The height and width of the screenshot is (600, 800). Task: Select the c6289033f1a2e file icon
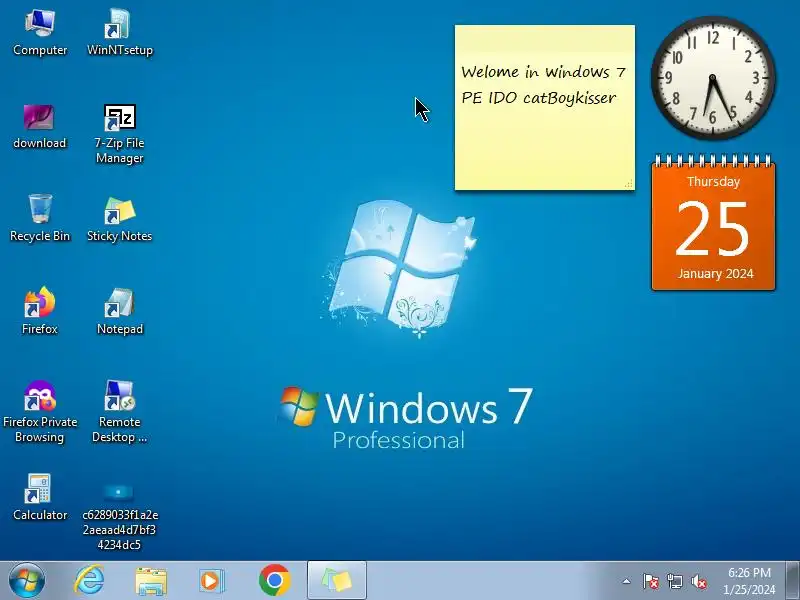(119, 516)
